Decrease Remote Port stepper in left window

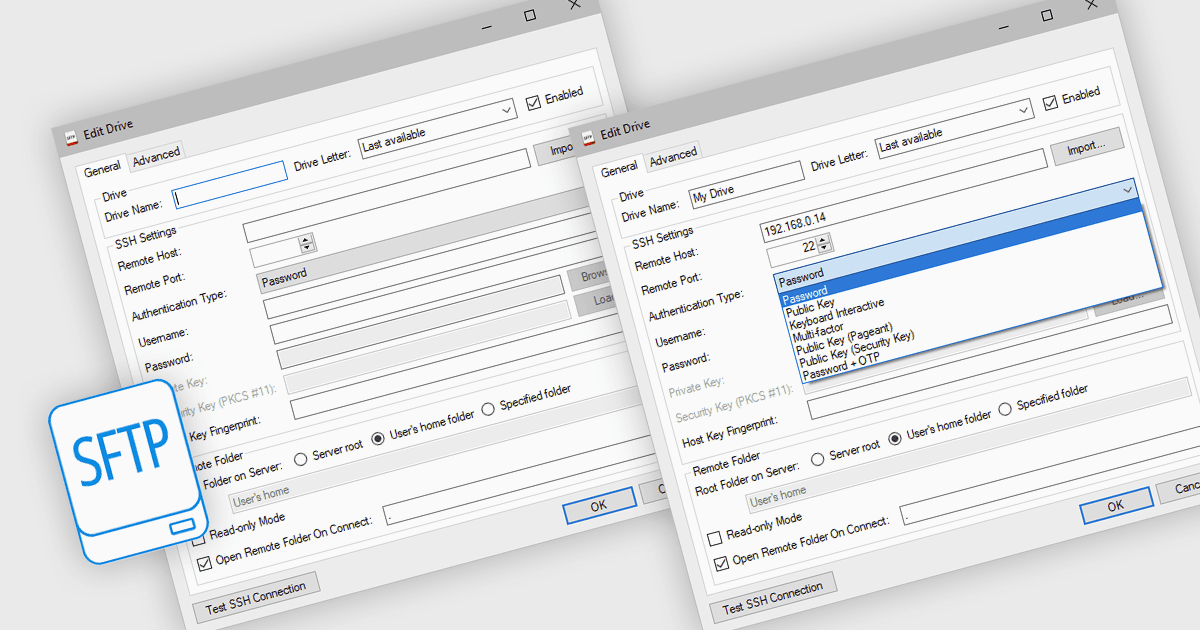(x=306, y=248)
